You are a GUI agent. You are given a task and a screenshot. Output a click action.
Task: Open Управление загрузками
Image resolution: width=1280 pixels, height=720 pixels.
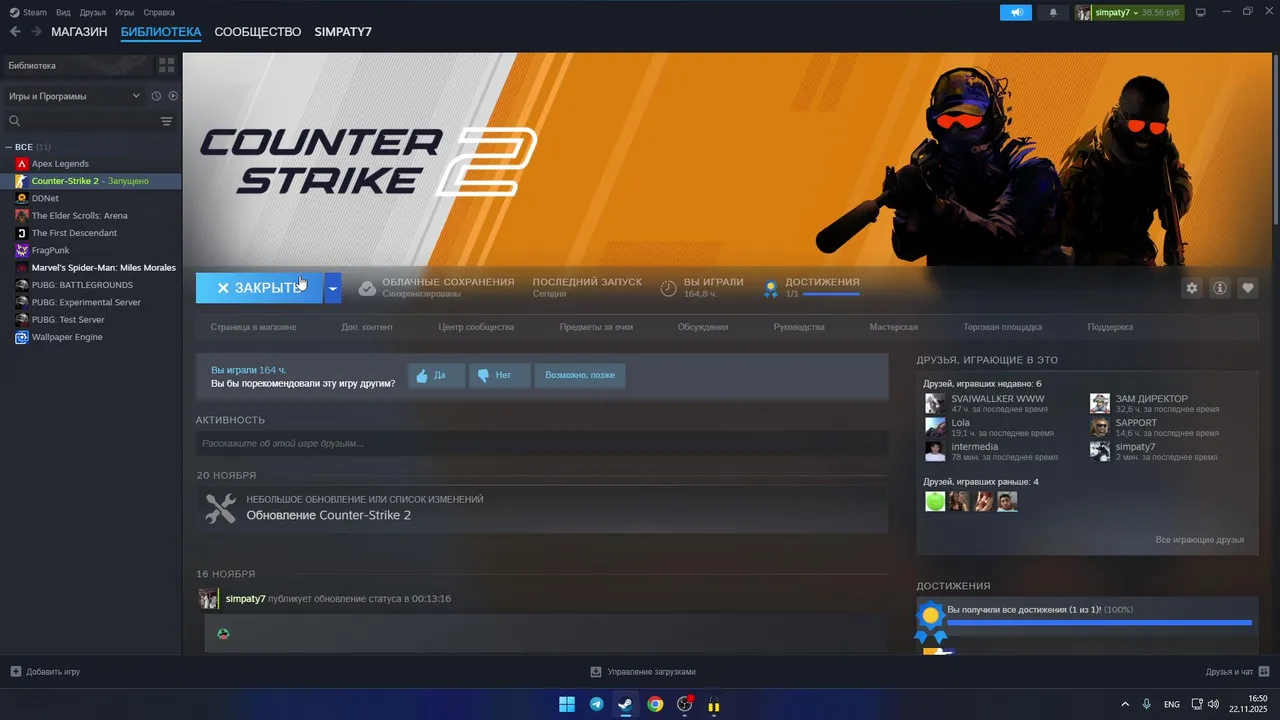[642, 672]
